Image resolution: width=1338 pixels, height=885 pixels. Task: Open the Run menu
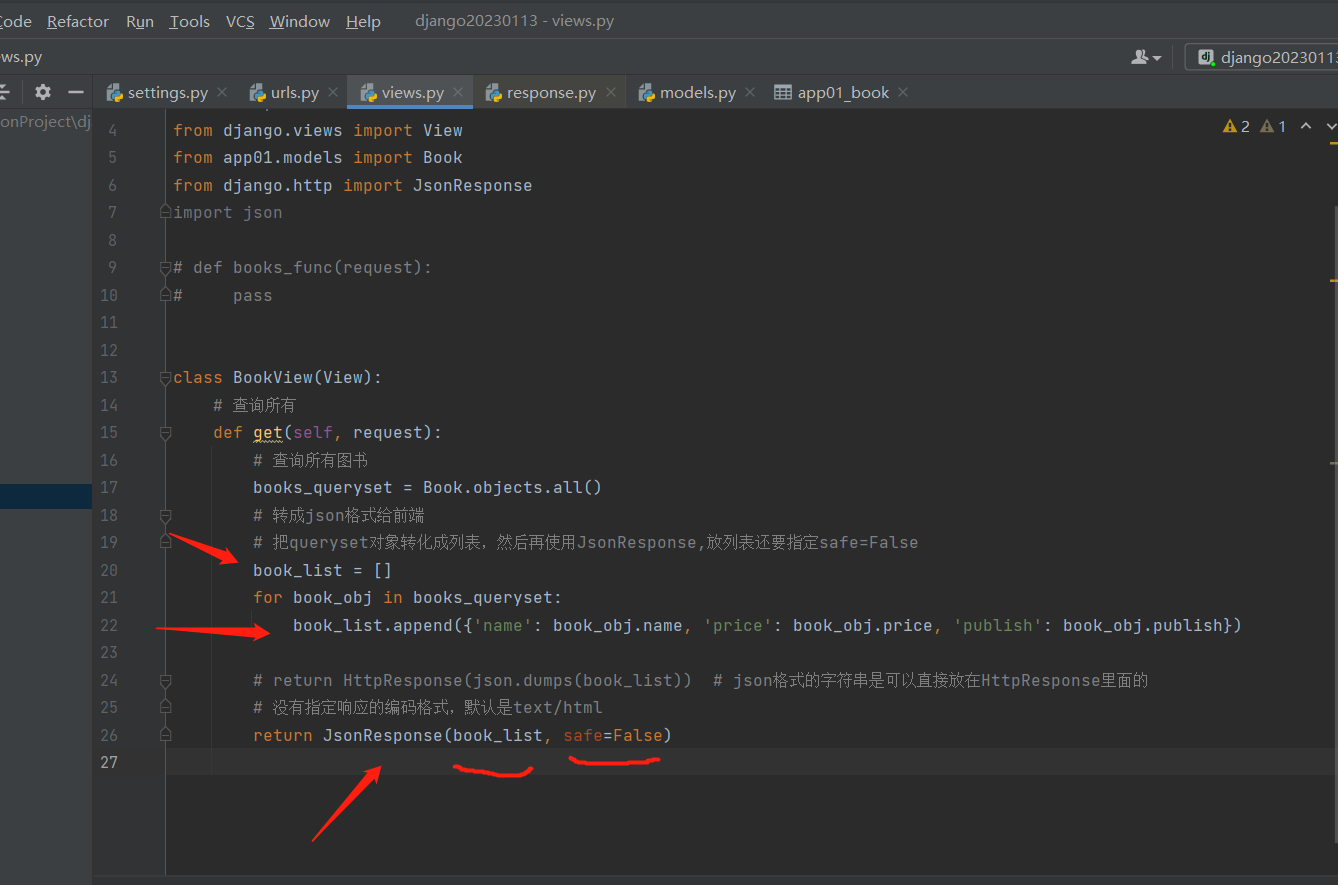pos(140,21)
